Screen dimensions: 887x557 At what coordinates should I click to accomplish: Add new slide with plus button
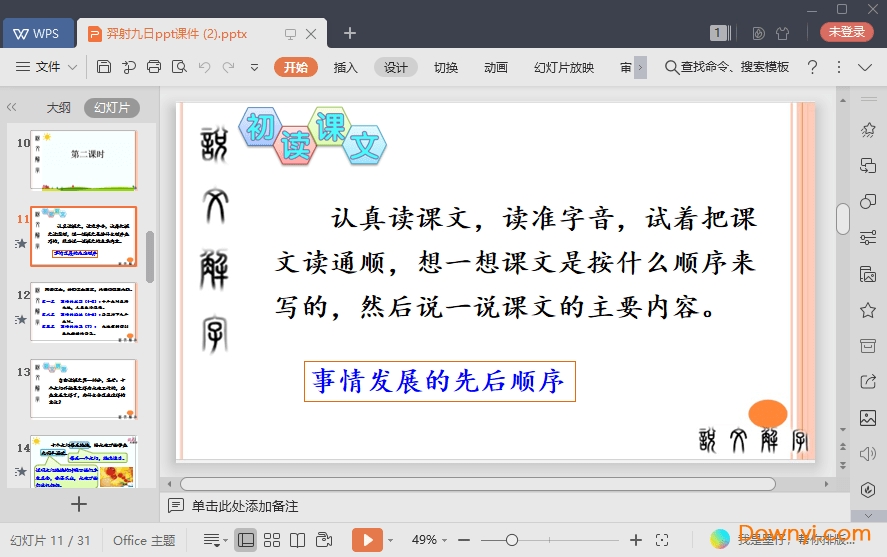point(79,504)
